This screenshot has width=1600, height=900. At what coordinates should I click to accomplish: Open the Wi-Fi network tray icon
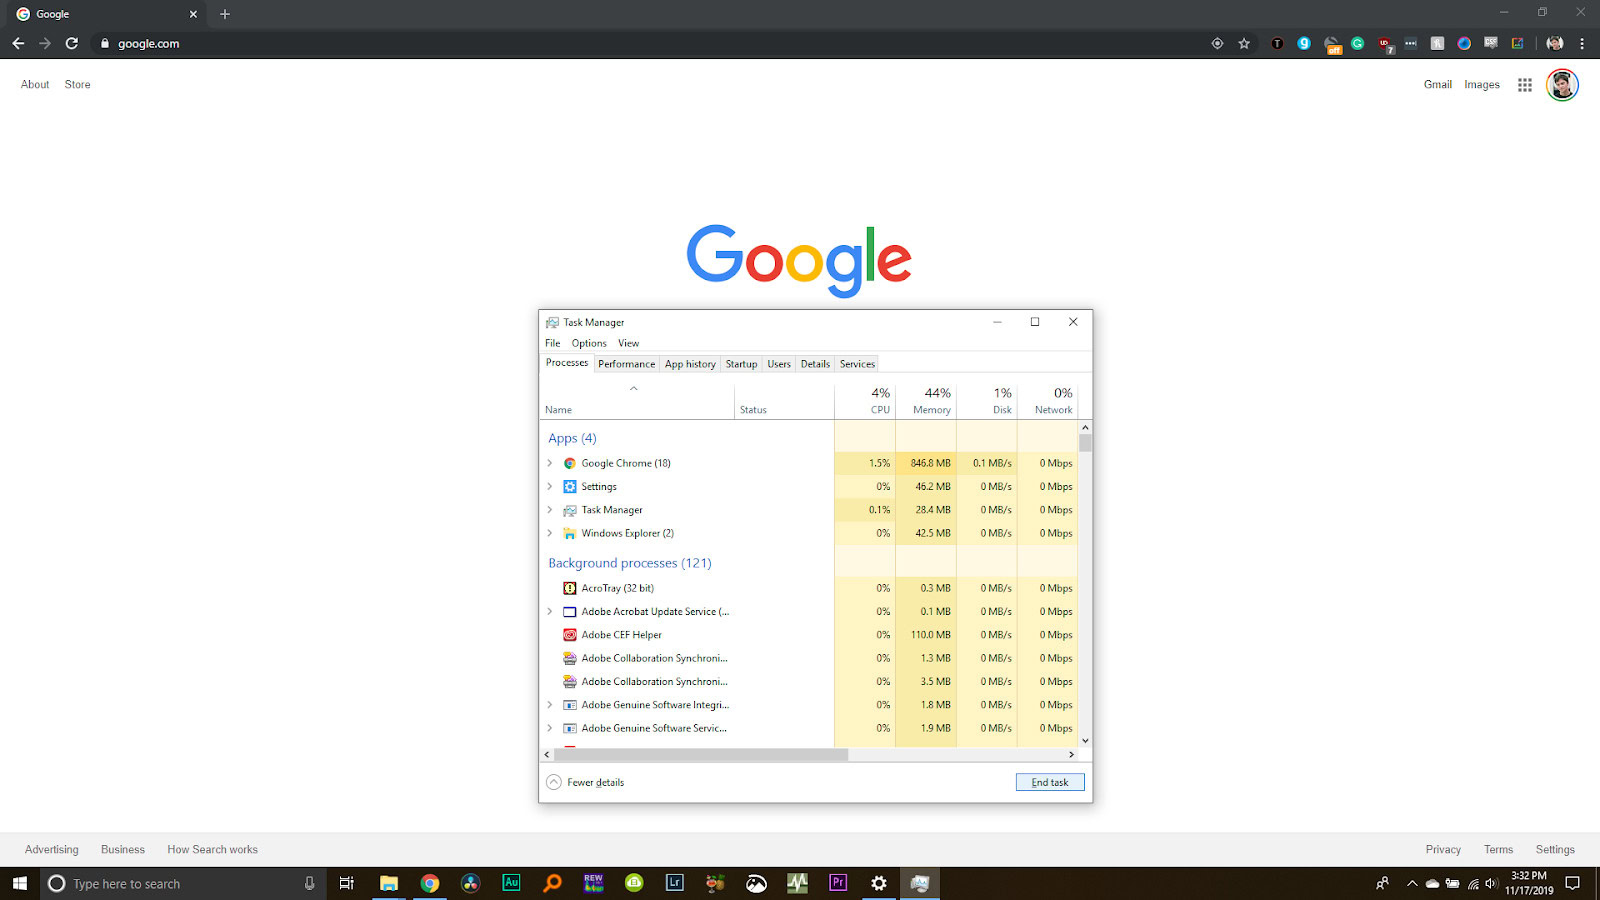tap(1473, 884)
